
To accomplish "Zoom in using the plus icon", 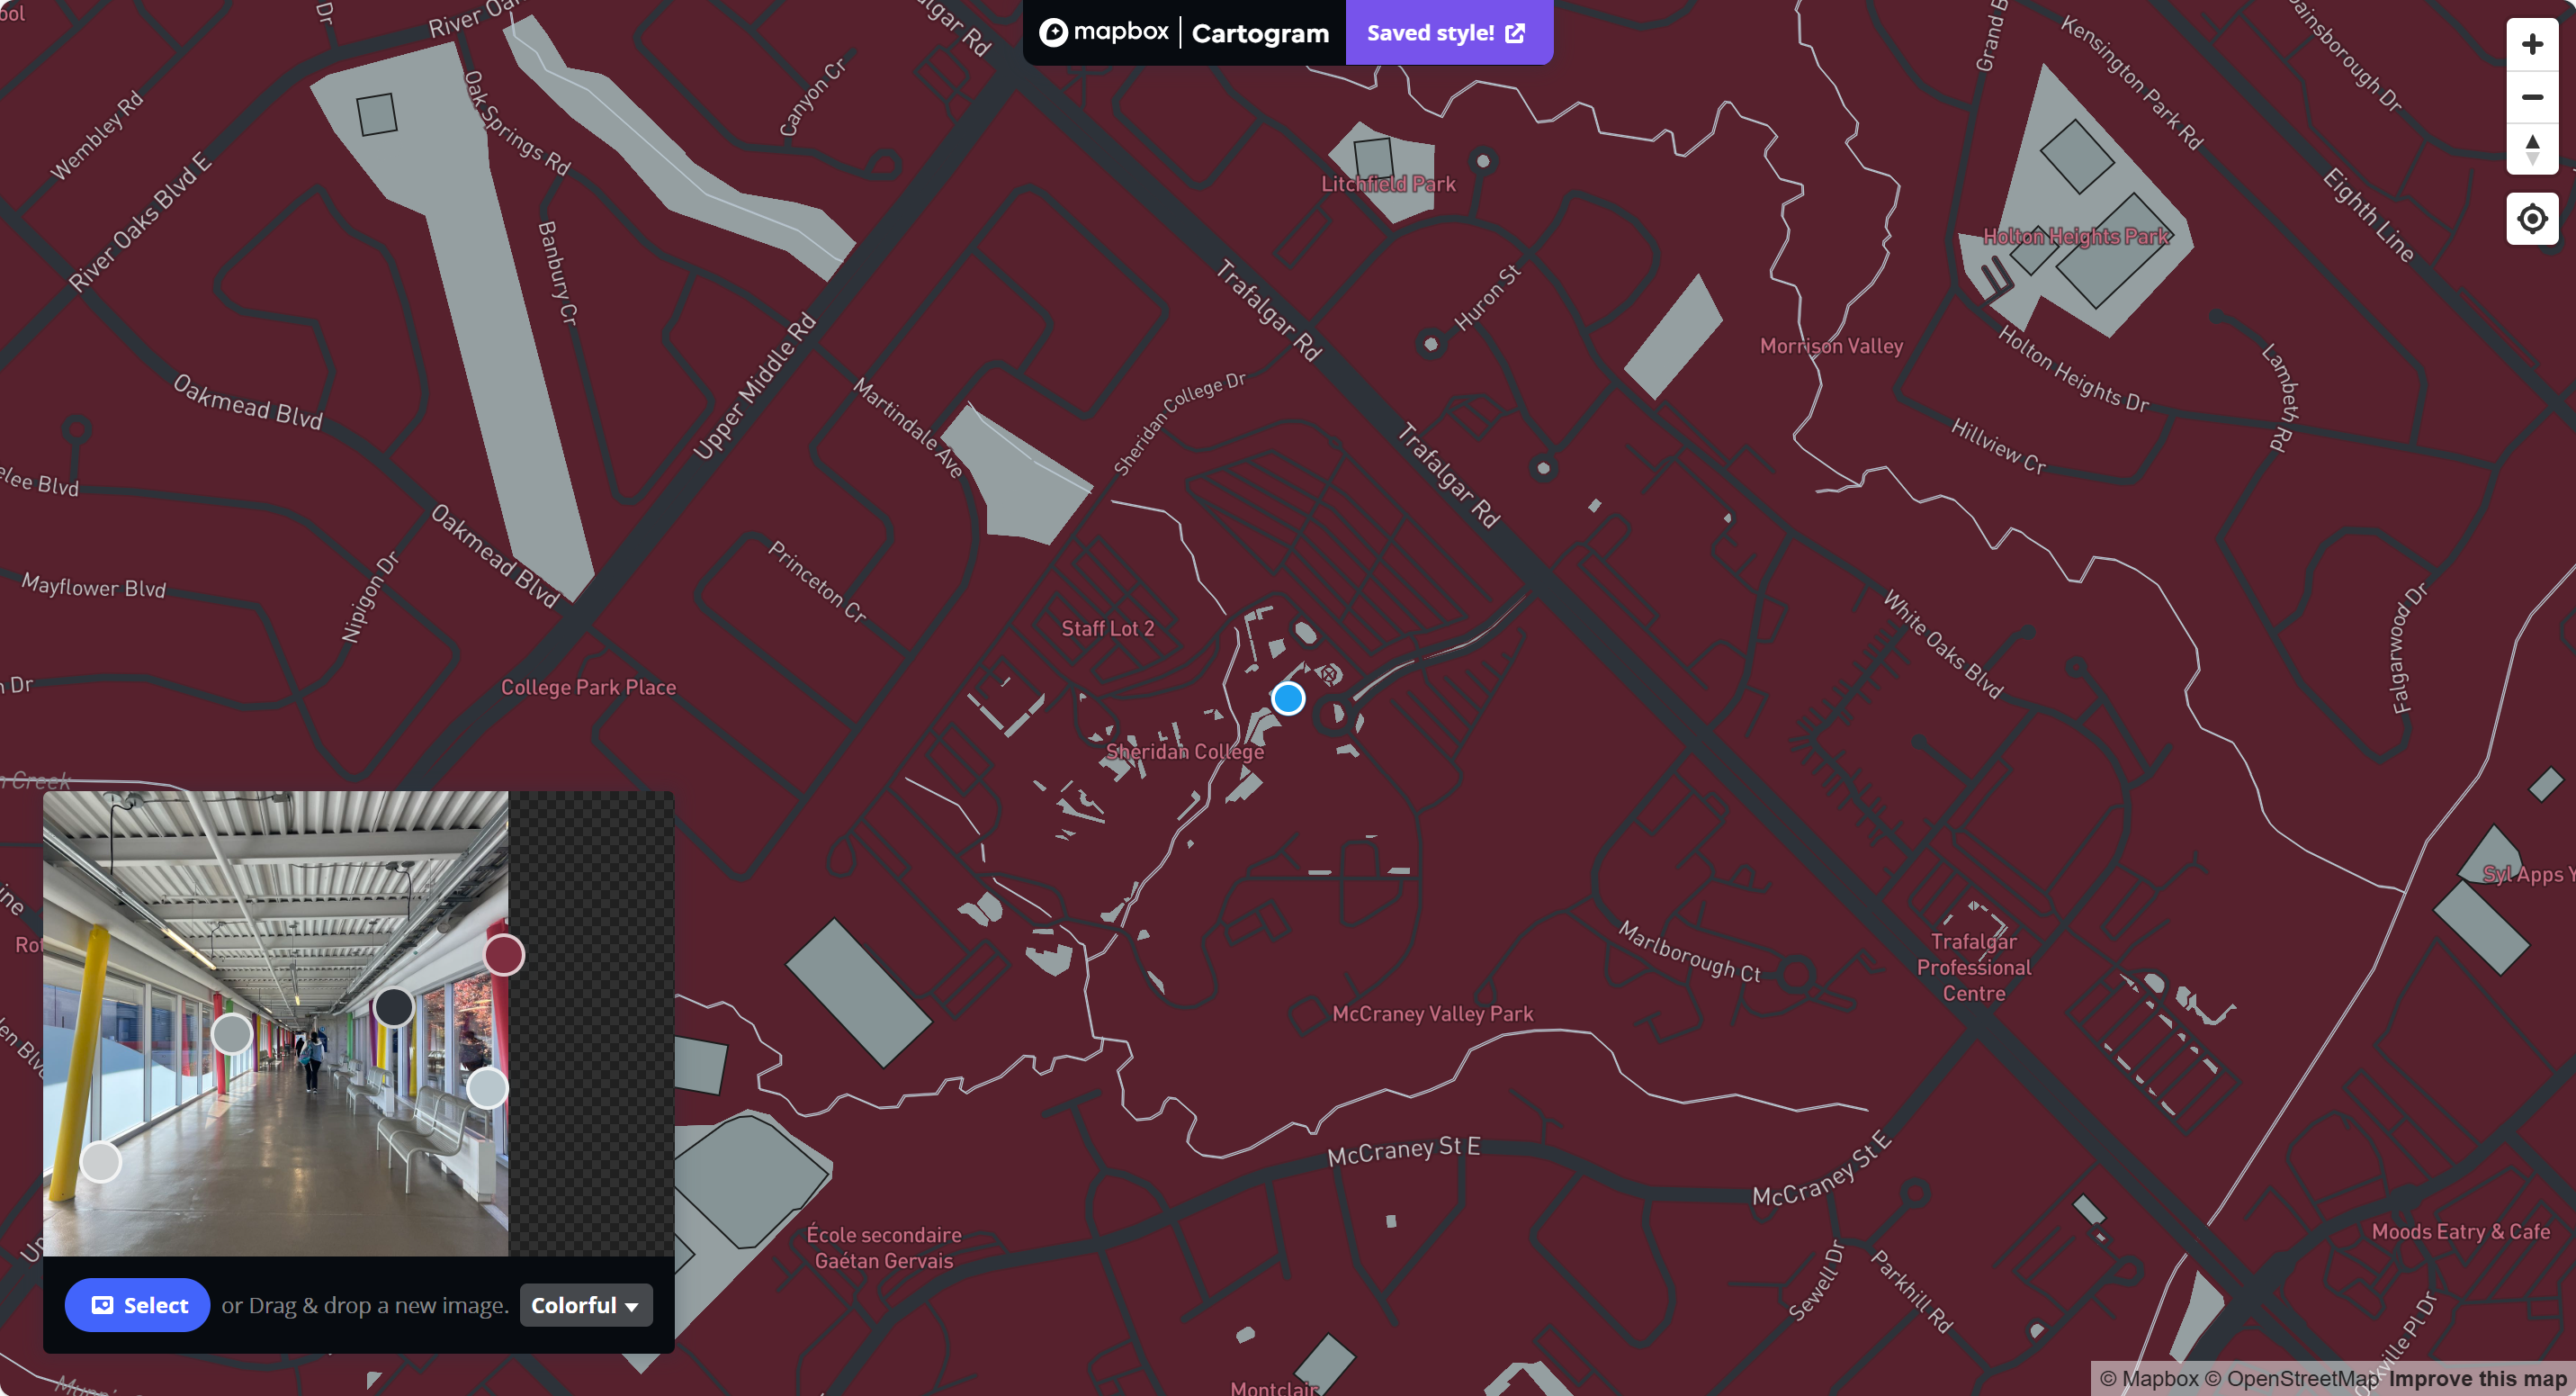I will (2532, 42).
